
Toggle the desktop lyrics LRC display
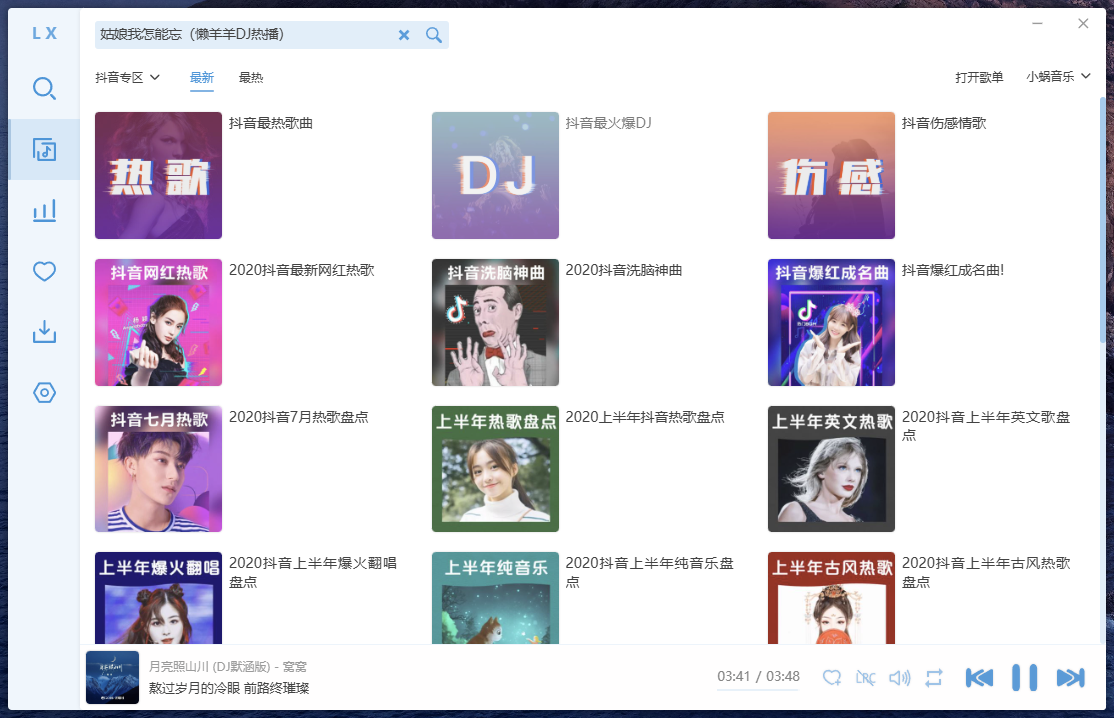click(x=866, y=678)
